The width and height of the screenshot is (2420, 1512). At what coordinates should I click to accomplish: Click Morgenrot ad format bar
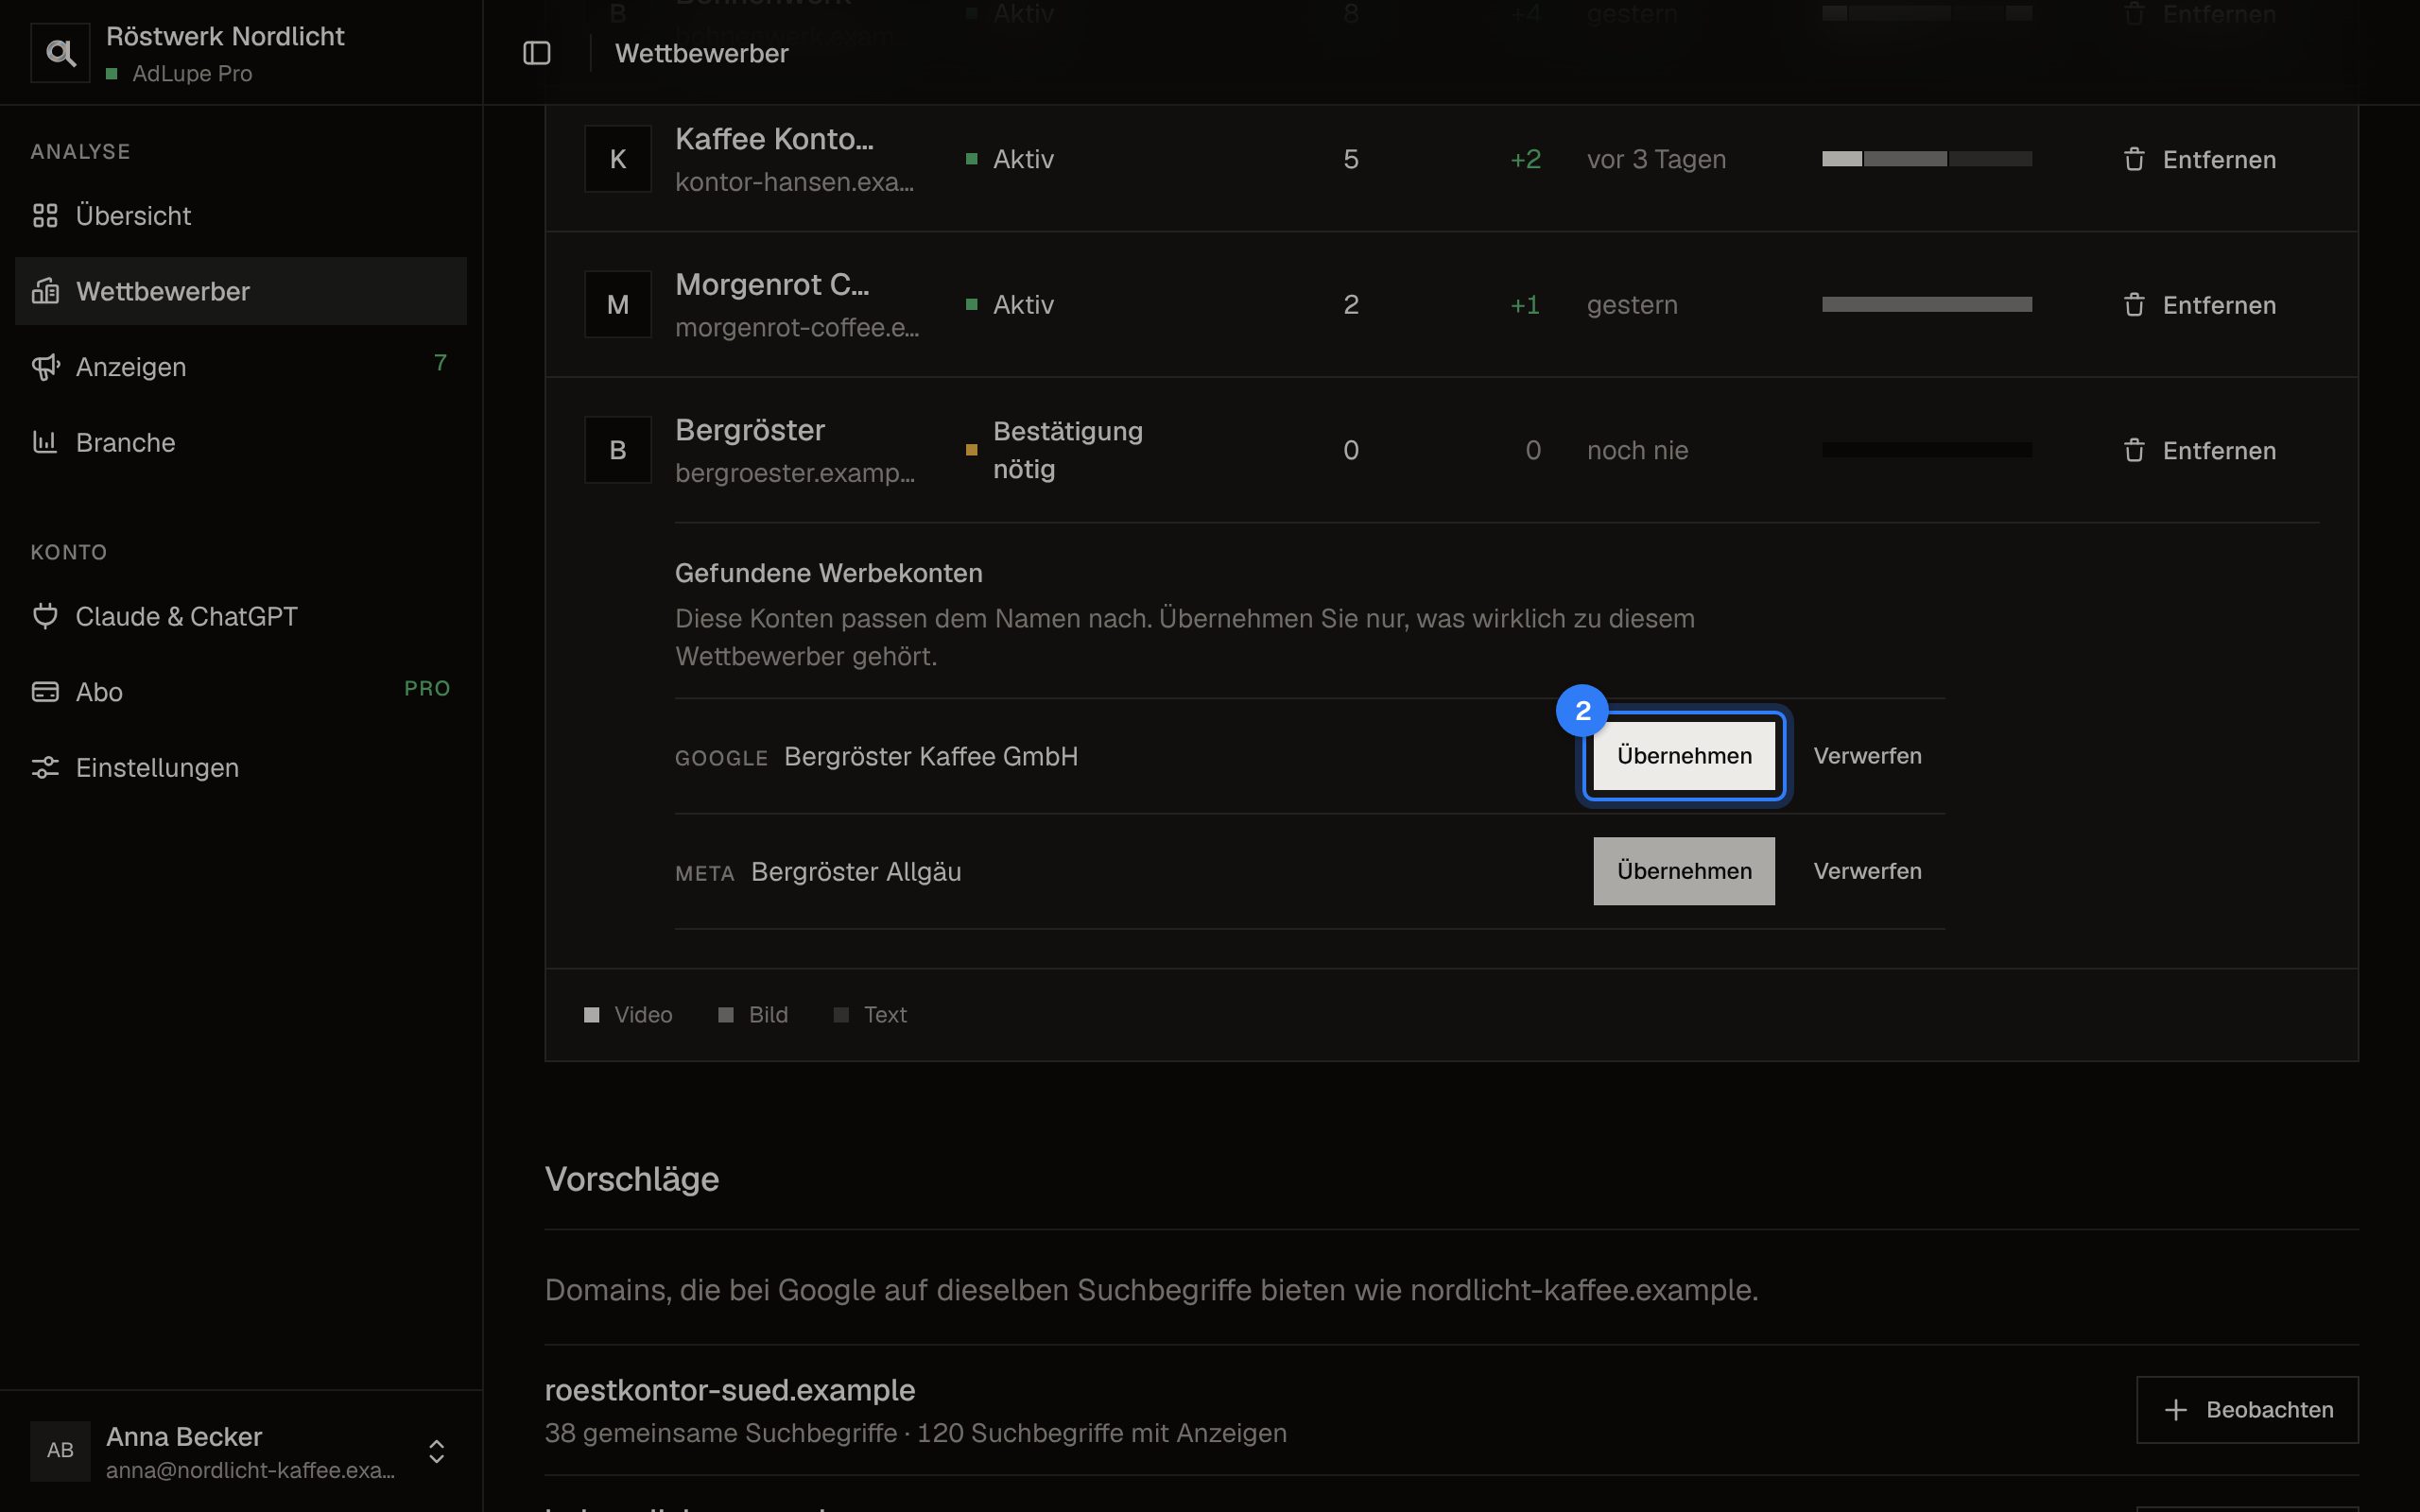click(1926, 304)
